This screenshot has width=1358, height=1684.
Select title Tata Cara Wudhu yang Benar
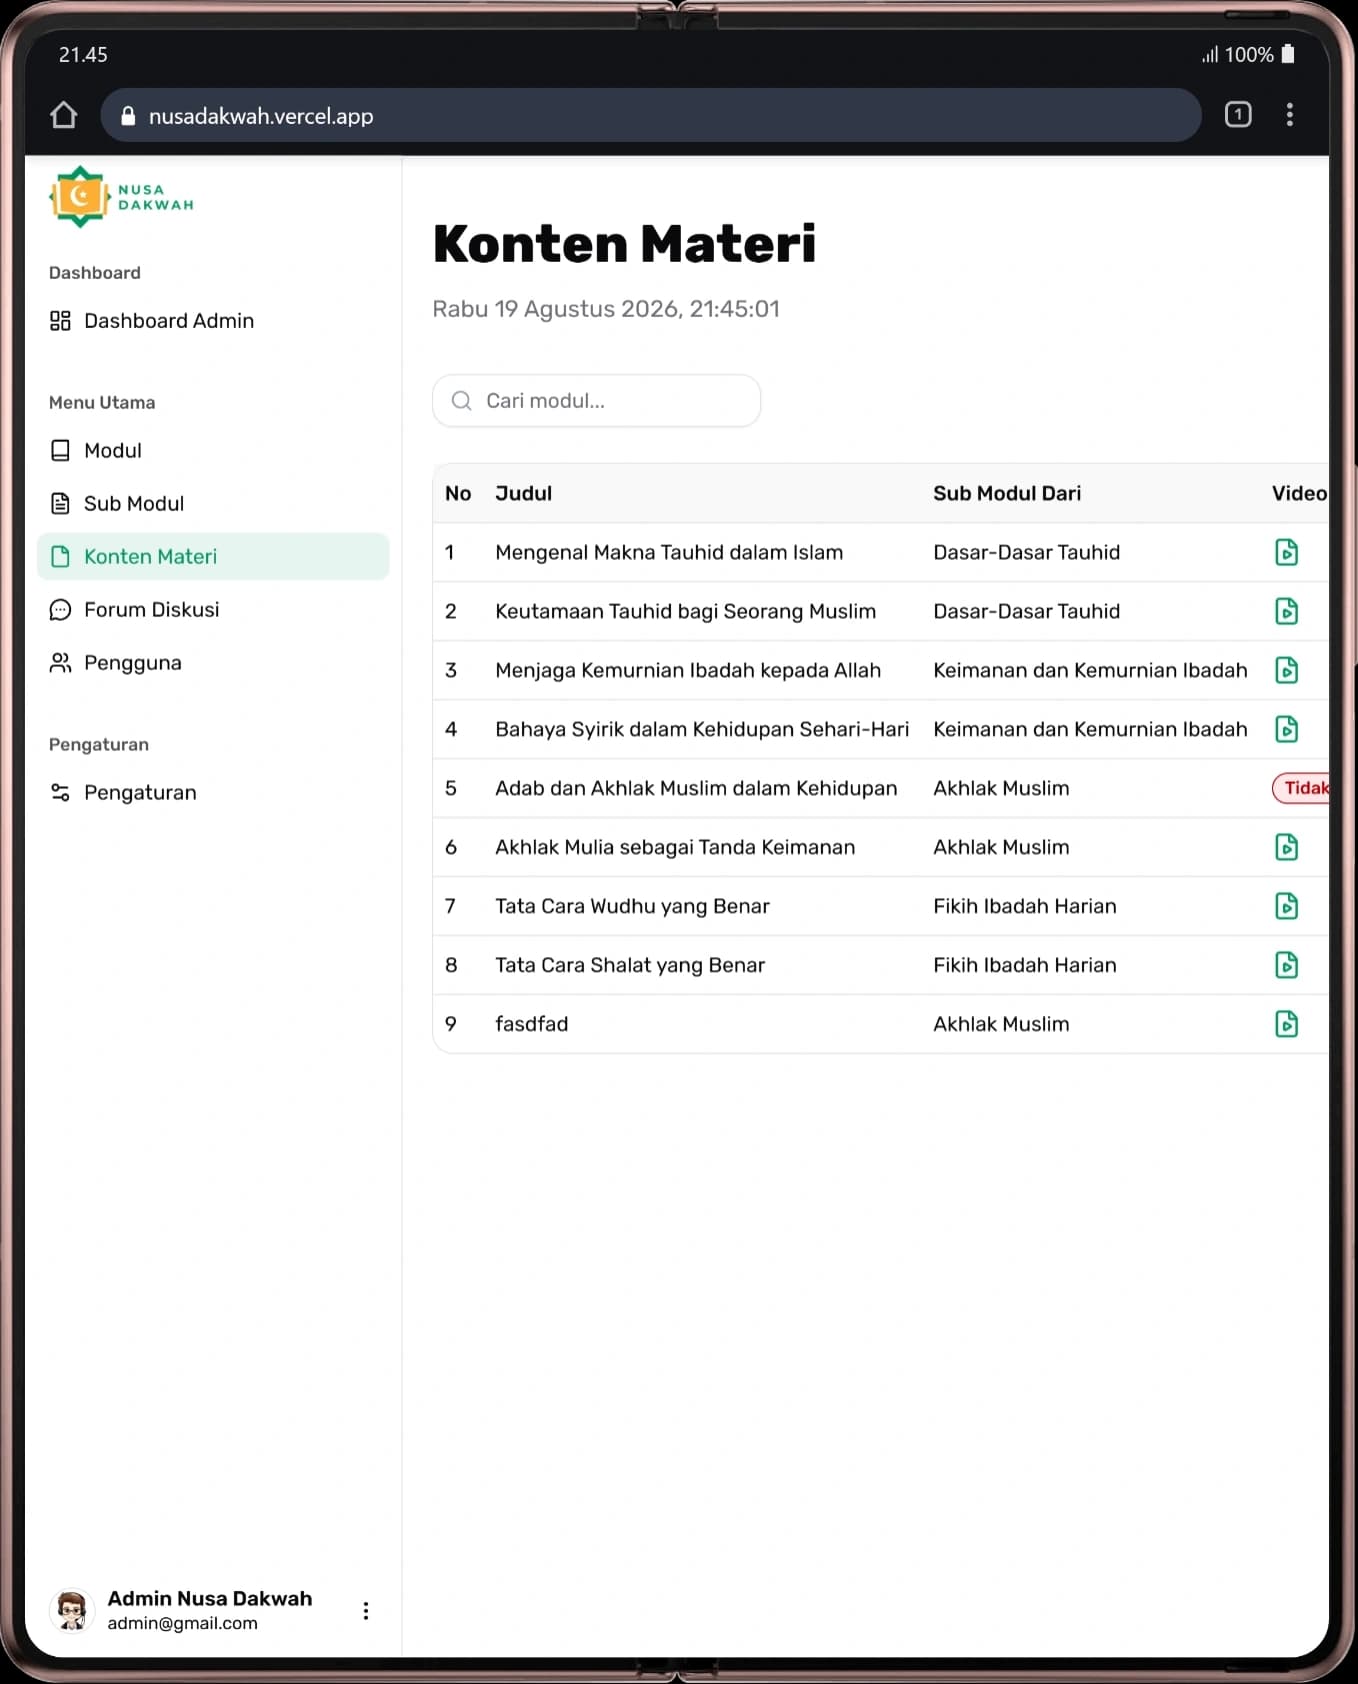[x=632, y=906]
